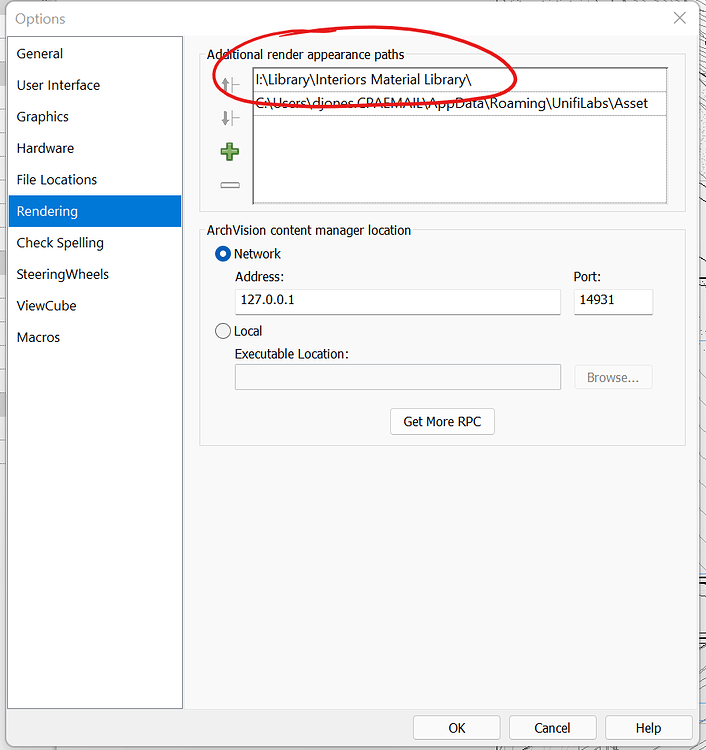Remove selected path with minus icon
Image resolution: width=706 pixels, height=750 pixels.
point(230,185)
